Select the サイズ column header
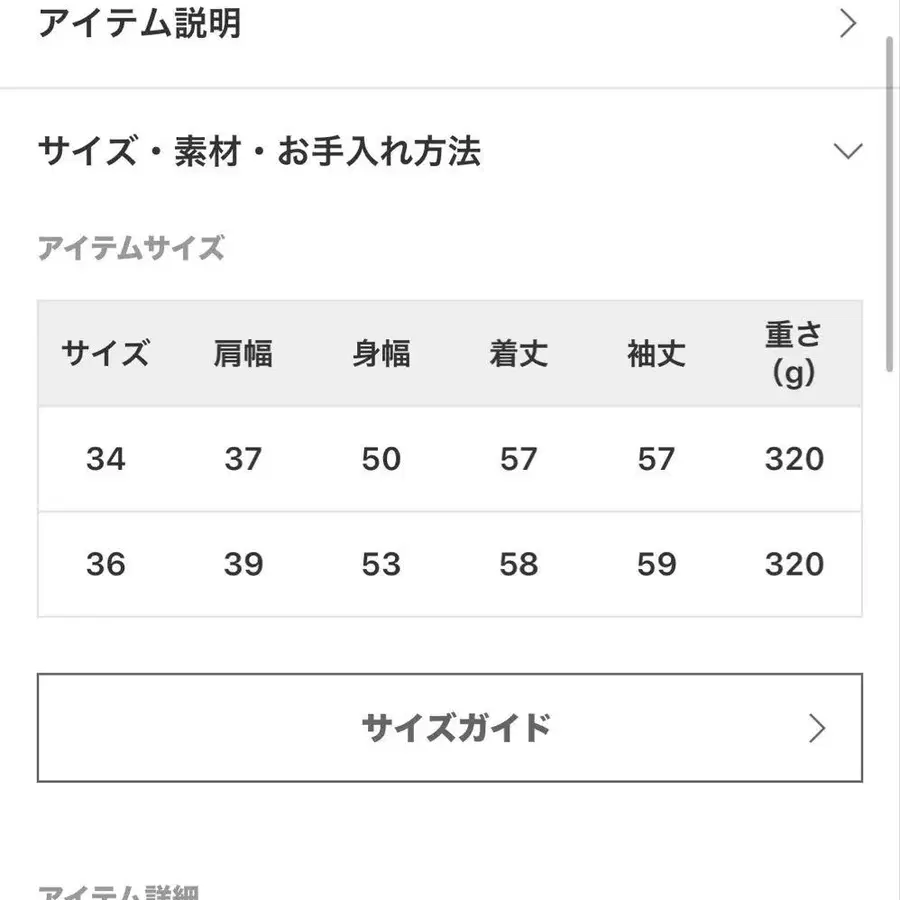Viewport: 900px width, 900px height. click(x=104, y=354)
